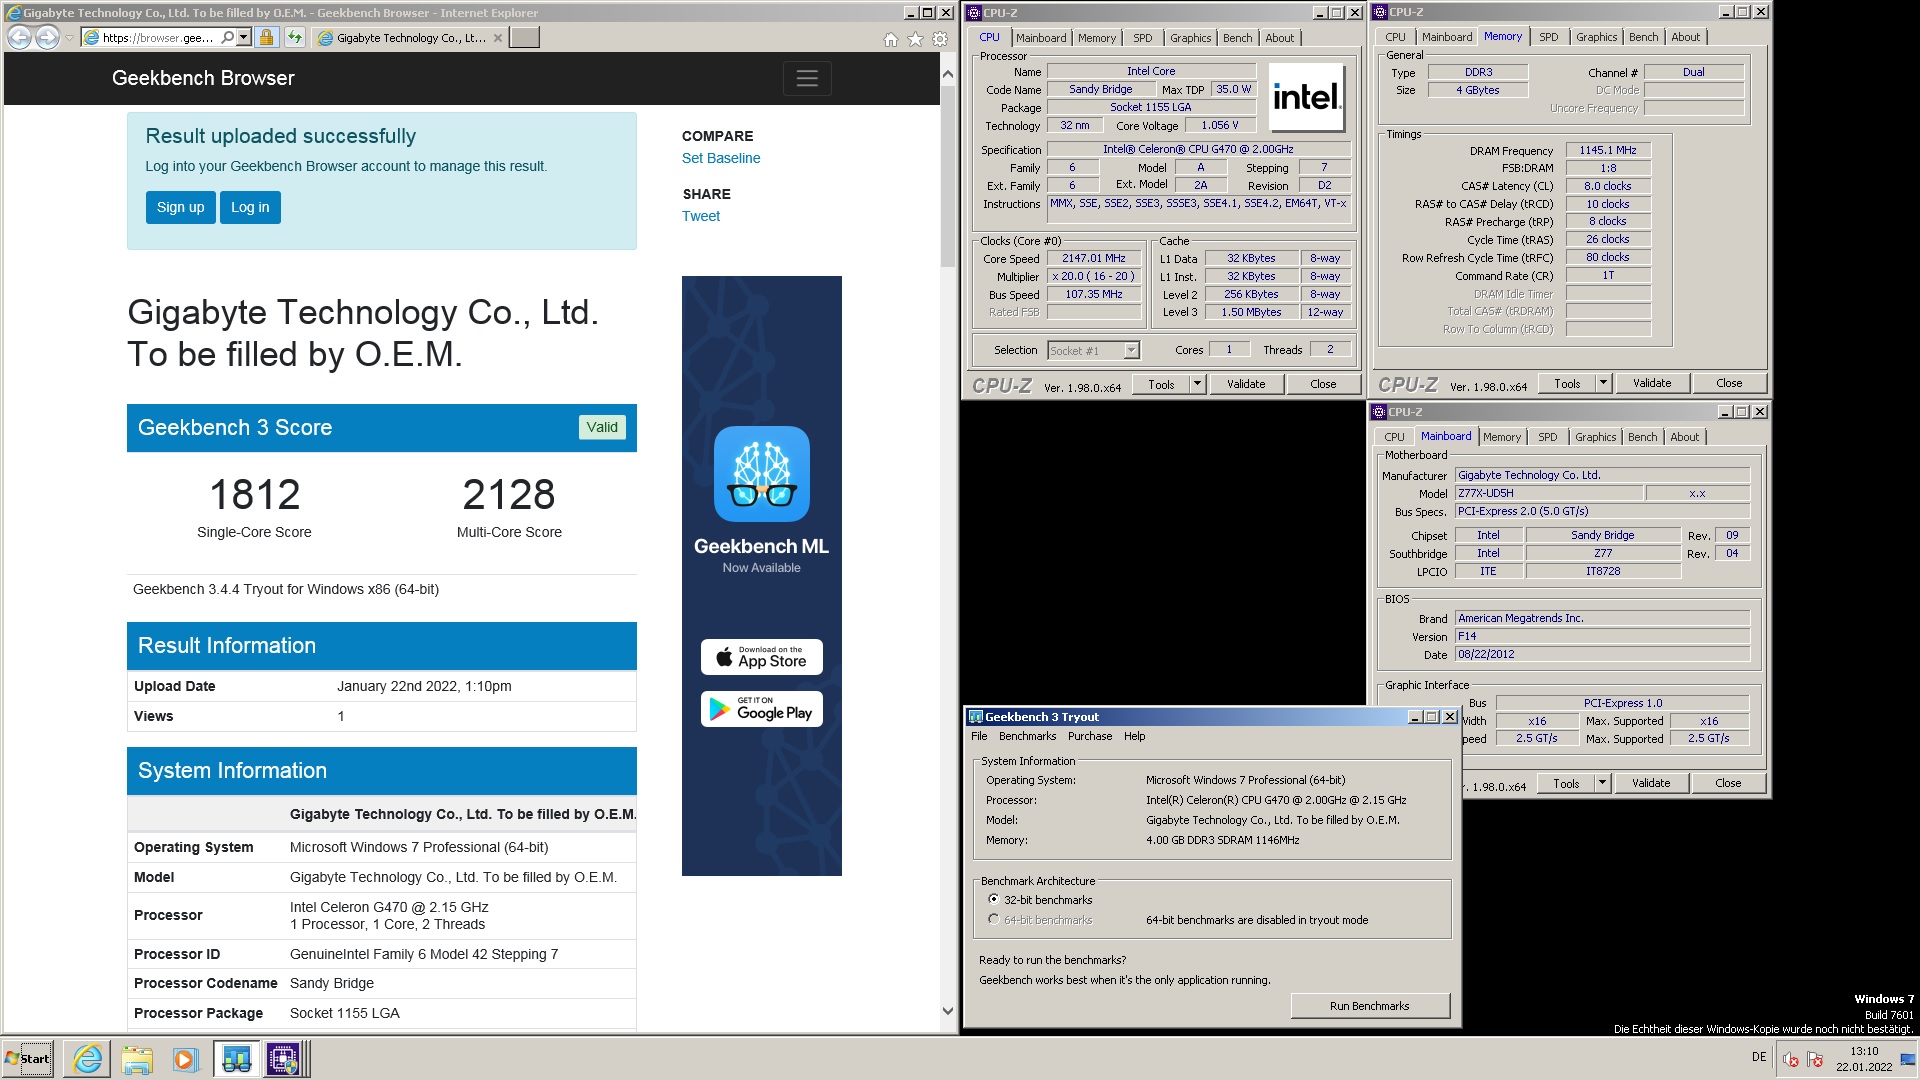Switch to CPU-Z app on taskbar
This screenshot has width=1920, height=1080.
[x=283, y=1059]
